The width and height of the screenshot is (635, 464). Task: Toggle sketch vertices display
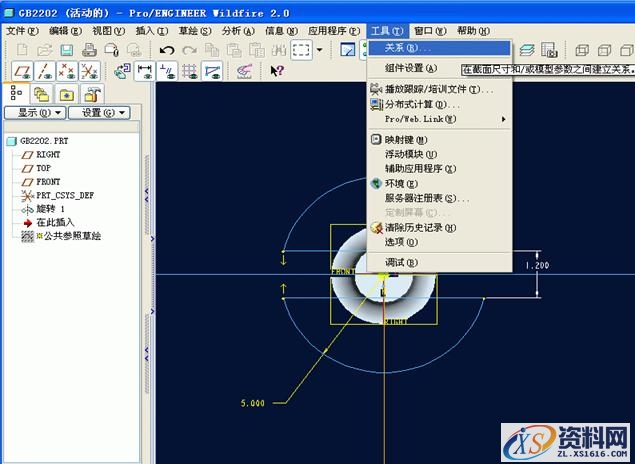point(212,71)
